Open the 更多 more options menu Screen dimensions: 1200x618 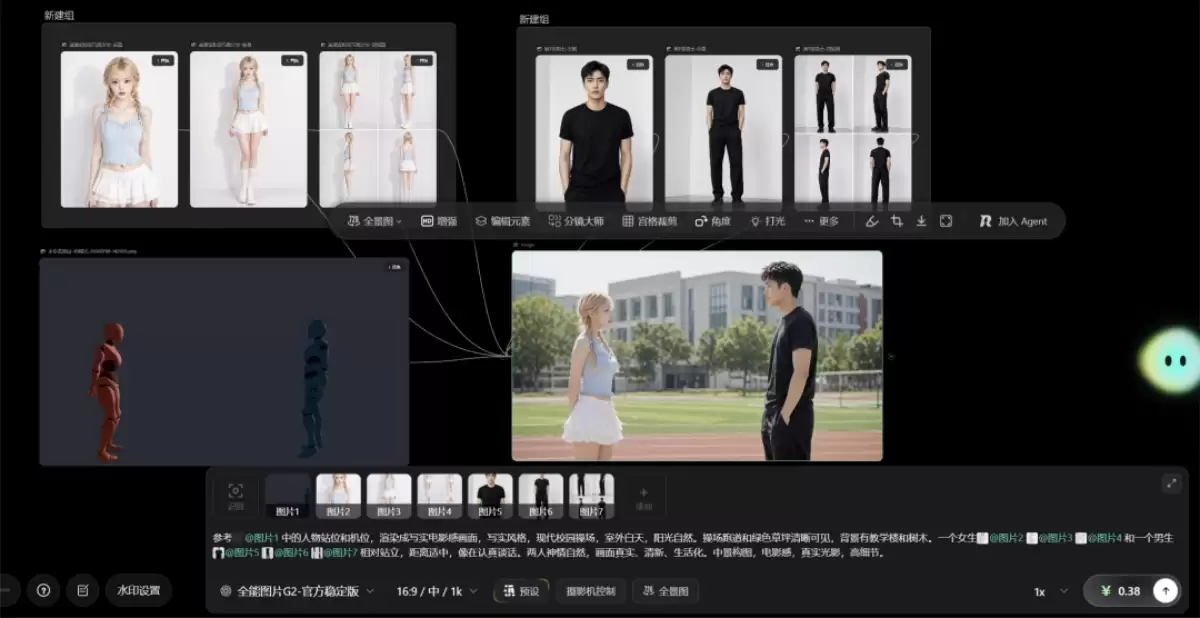click(821, 221)
